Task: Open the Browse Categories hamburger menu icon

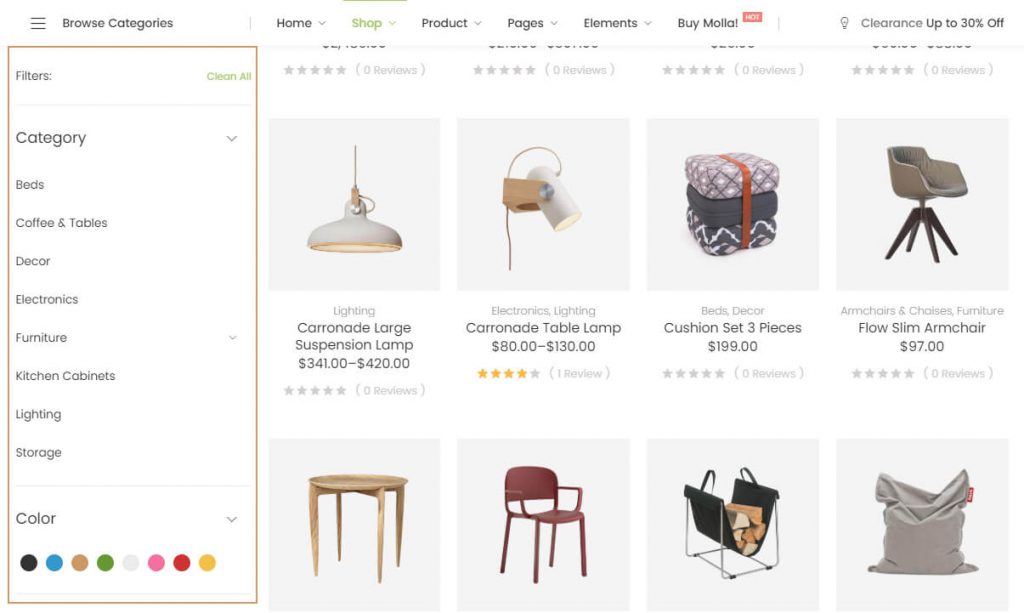Action: click(x=38, y=23)
